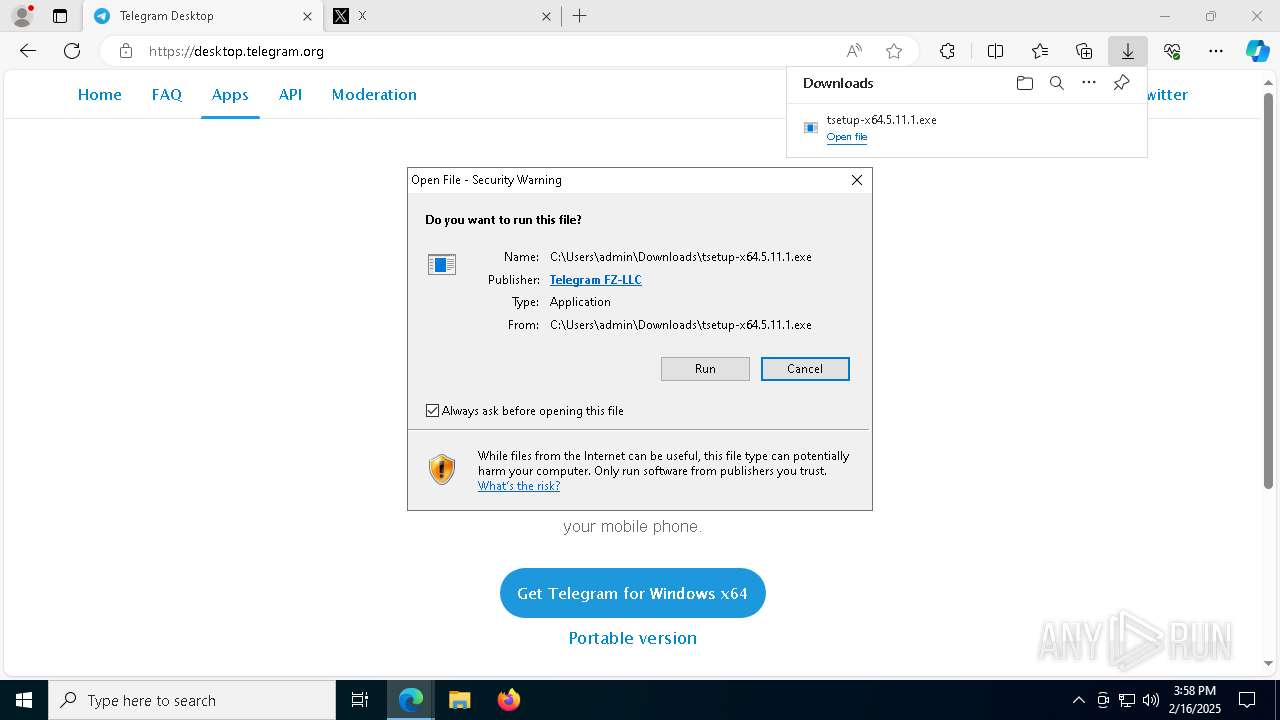
Task: Open the Collections icon
Action: [1084, 51]
